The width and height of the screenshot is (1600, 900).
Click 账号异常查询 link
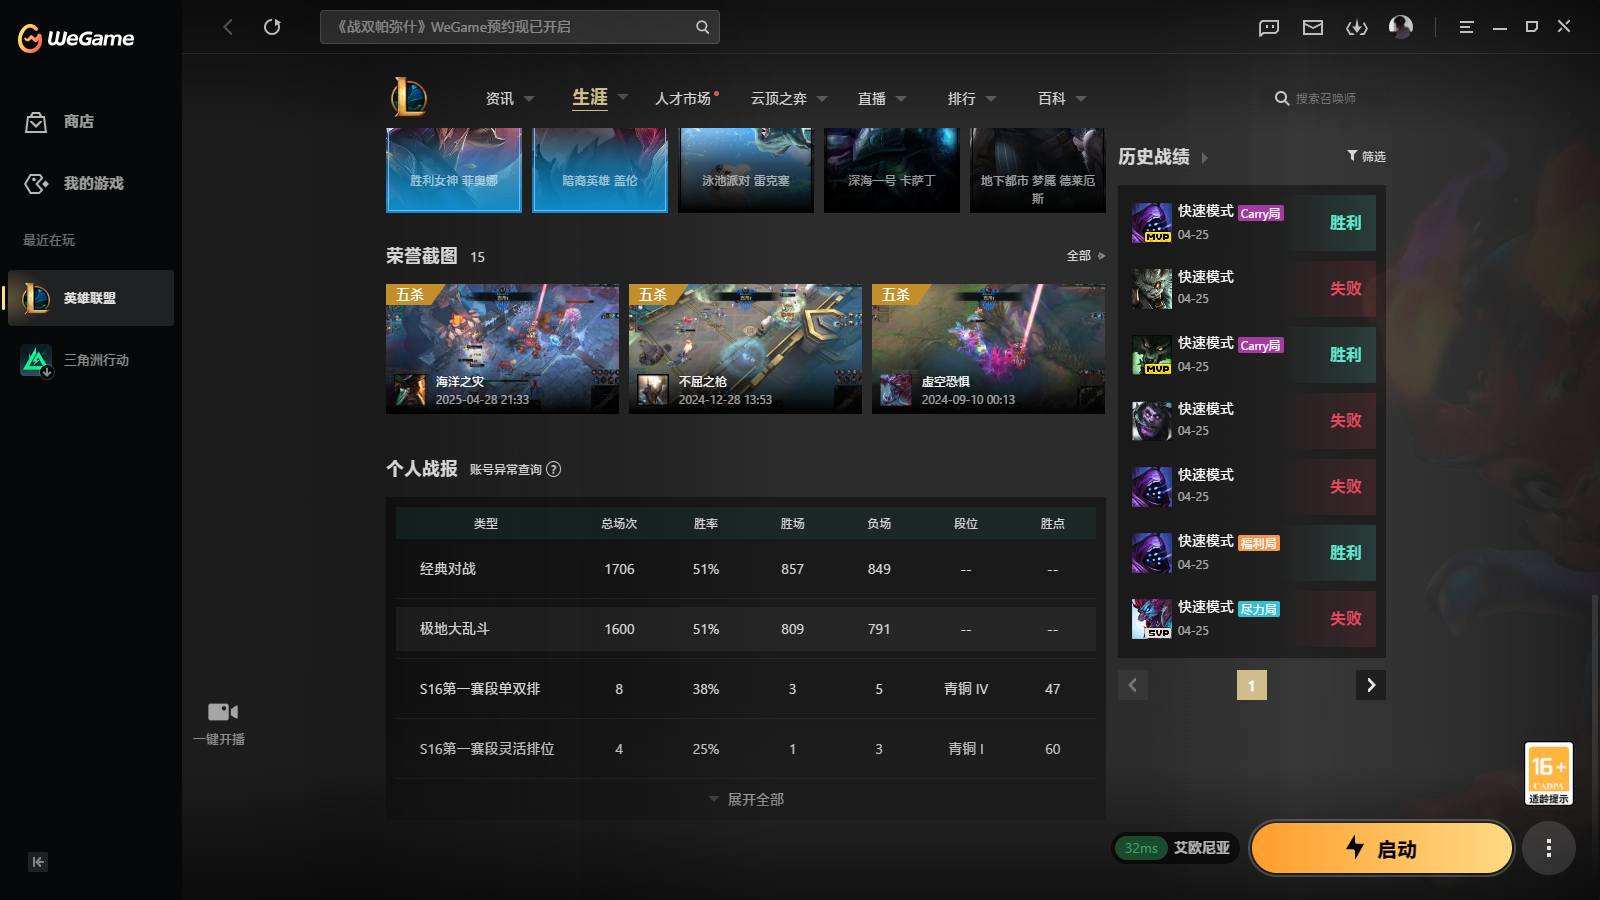[506, 469]
